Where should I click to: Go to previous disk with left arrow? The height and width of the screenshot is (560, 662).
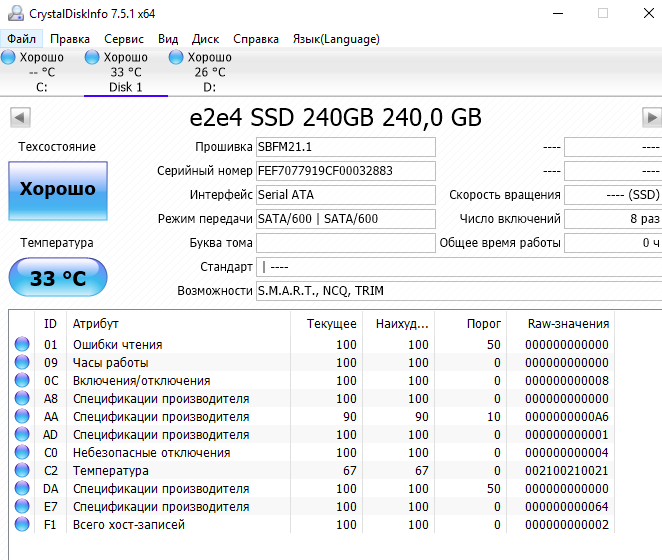coord(20,117)
